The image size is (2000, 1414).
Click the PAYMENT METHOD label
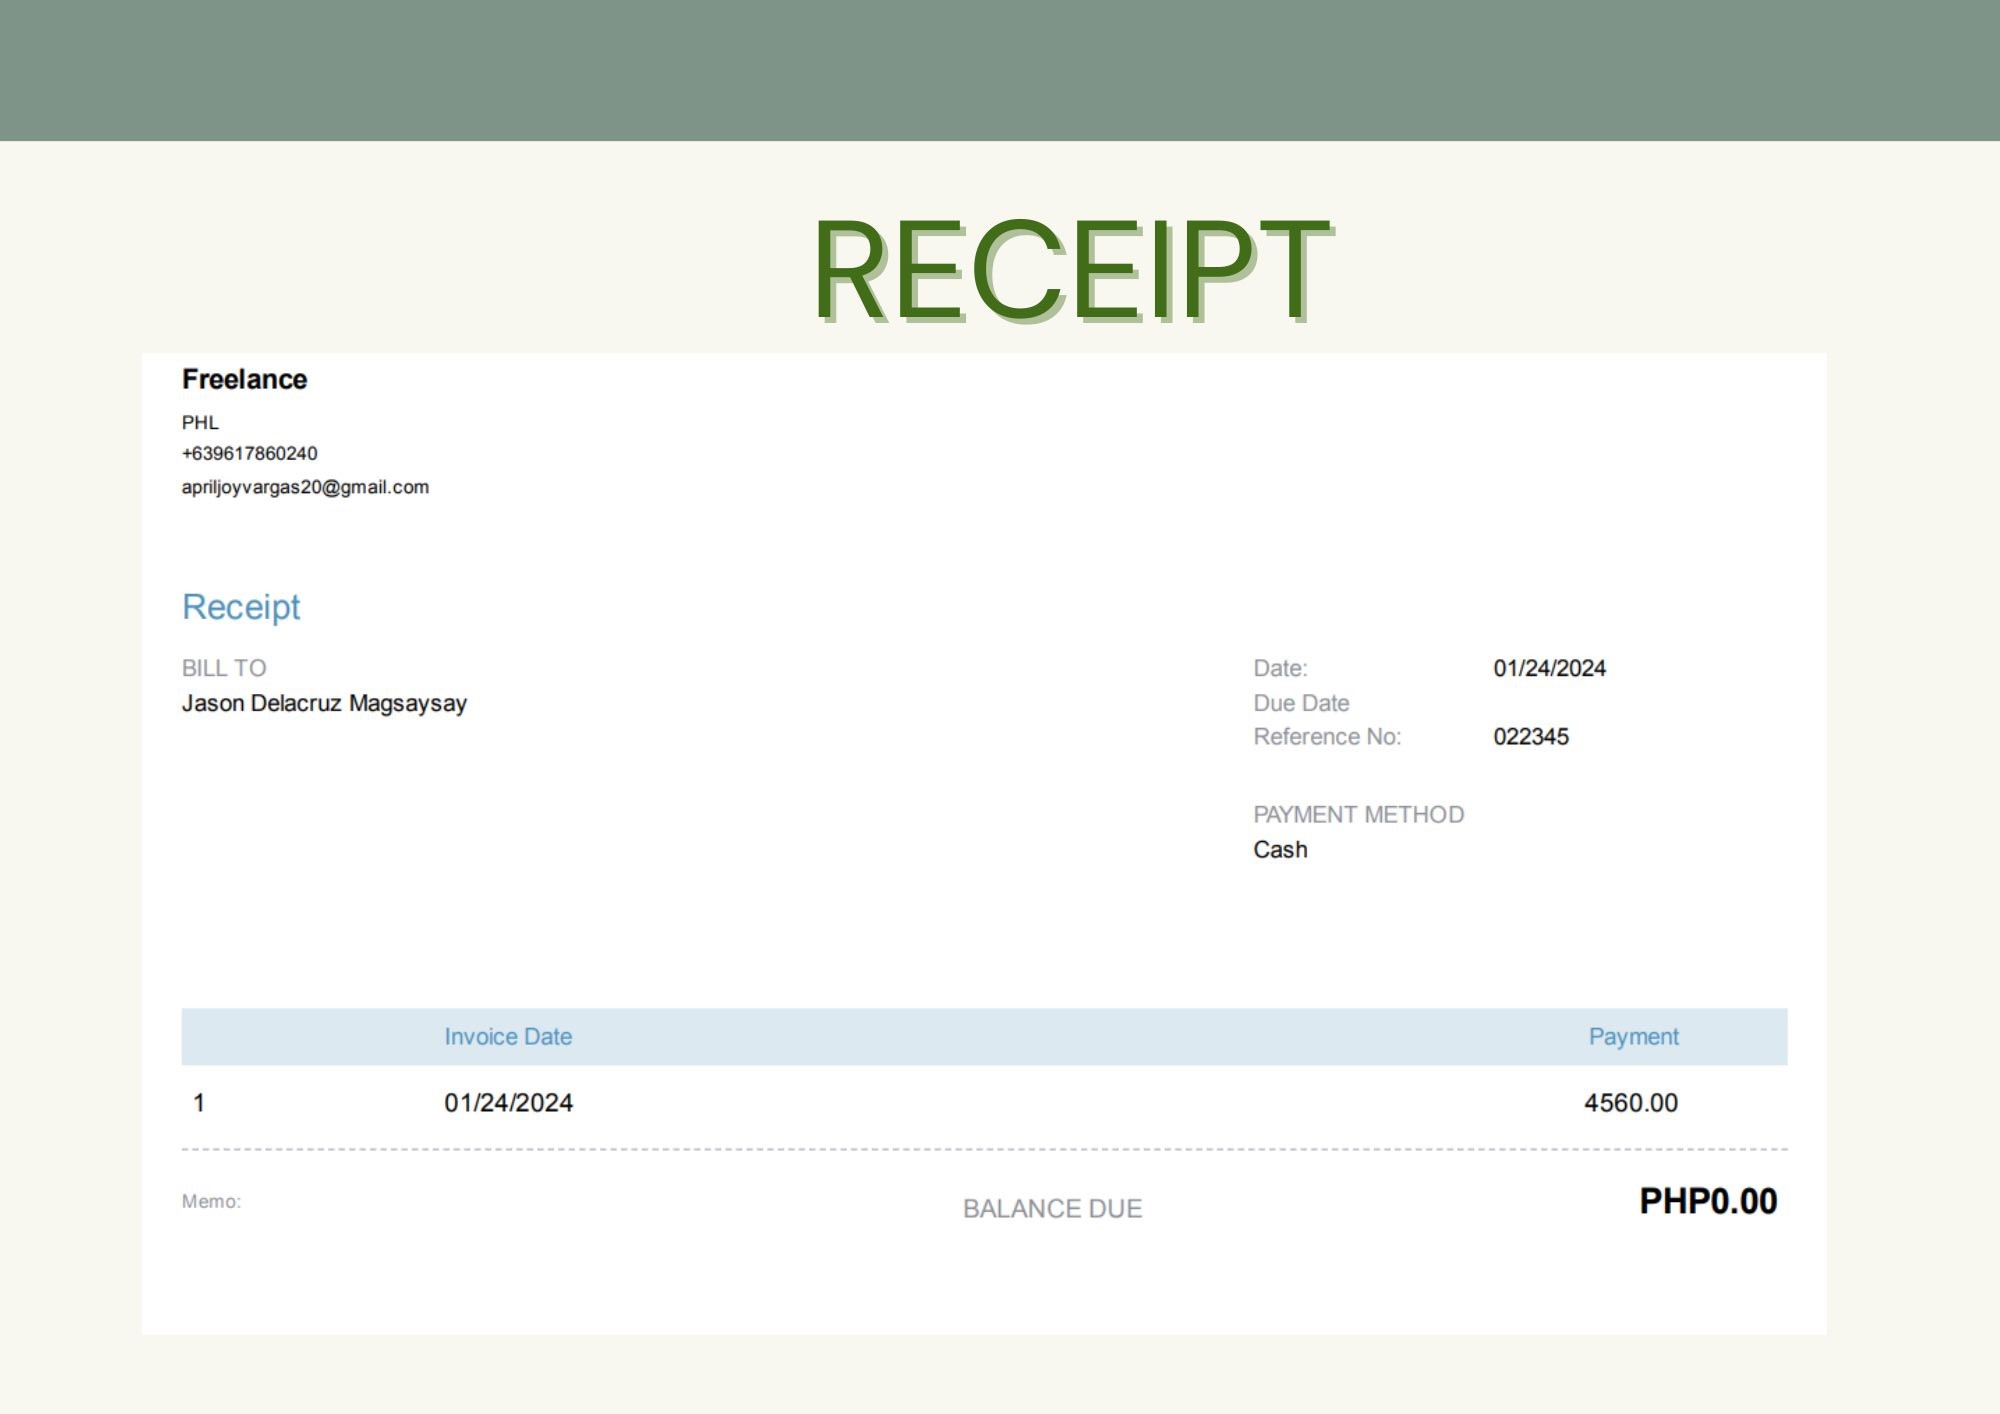coord(1358,814)
